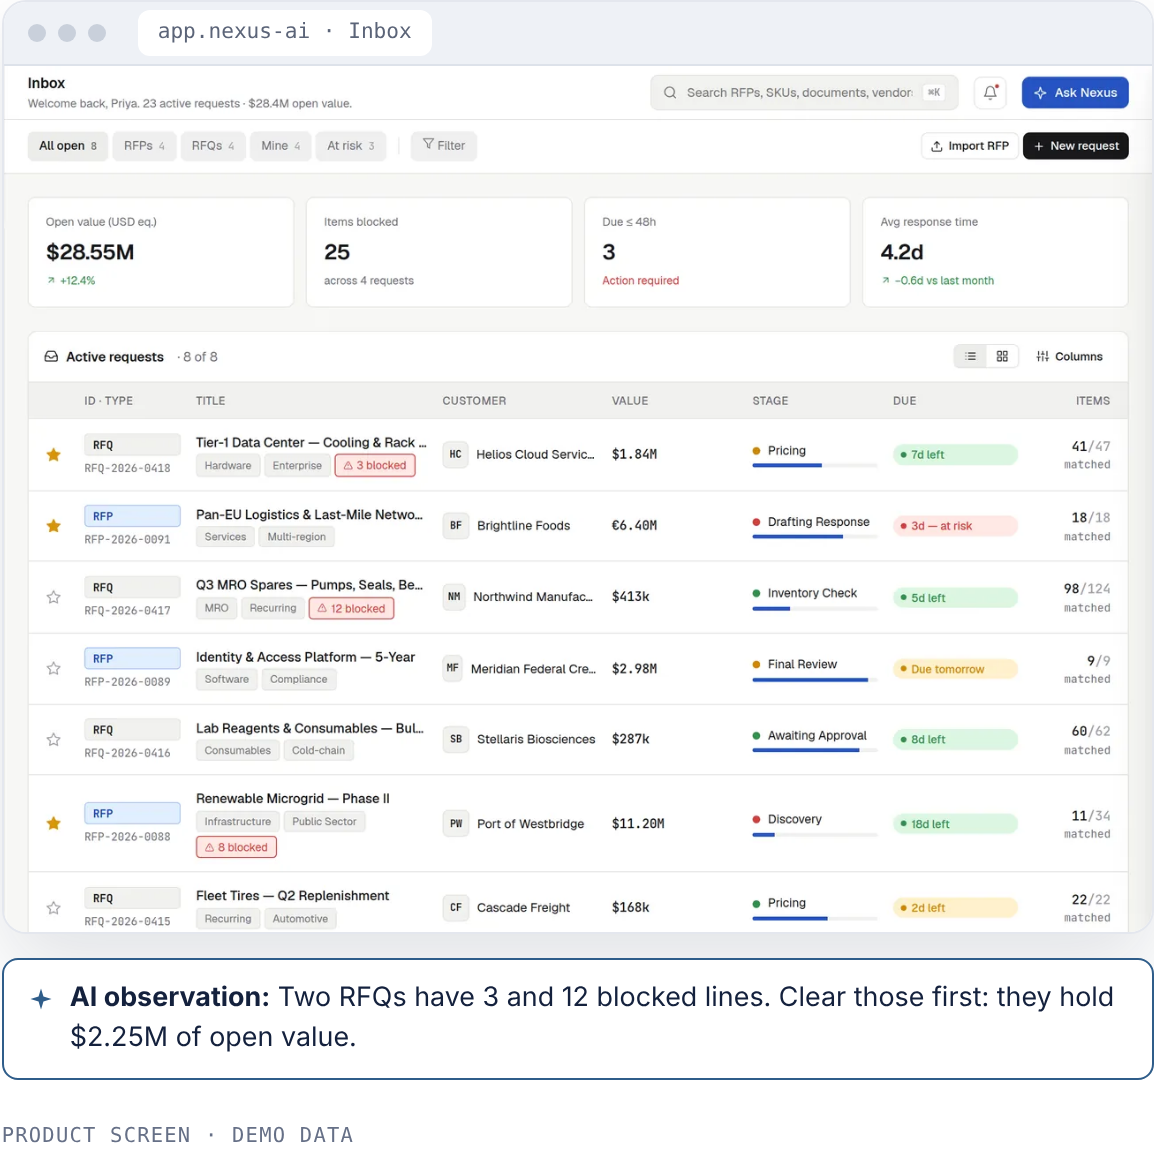The image size is (1154, 1154).
Task: Click the MF Meridian Federal avatar
Action: (x=453, y=668)
